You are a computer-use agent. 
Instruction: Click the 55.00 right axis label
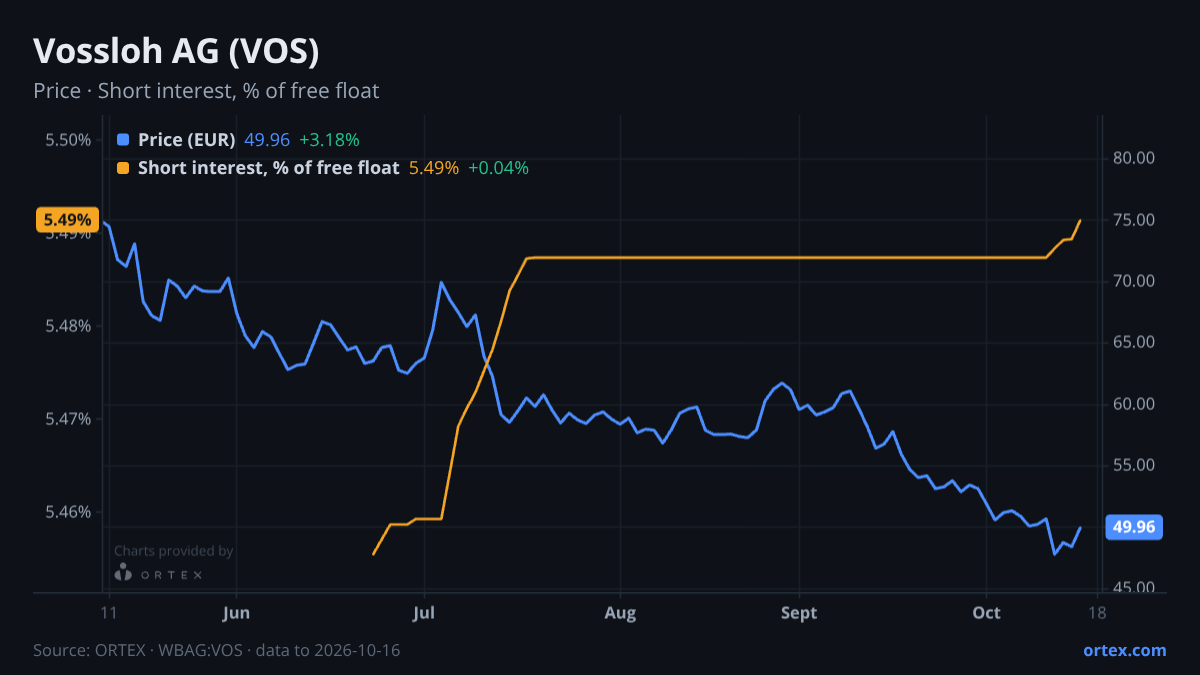pos(1133,466)
